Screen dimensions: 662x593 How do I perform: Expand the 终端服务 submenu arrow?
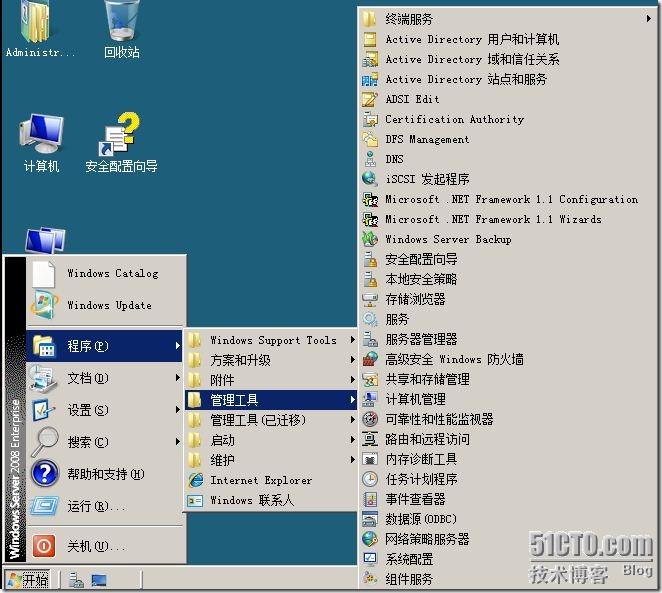click(648, 19)
